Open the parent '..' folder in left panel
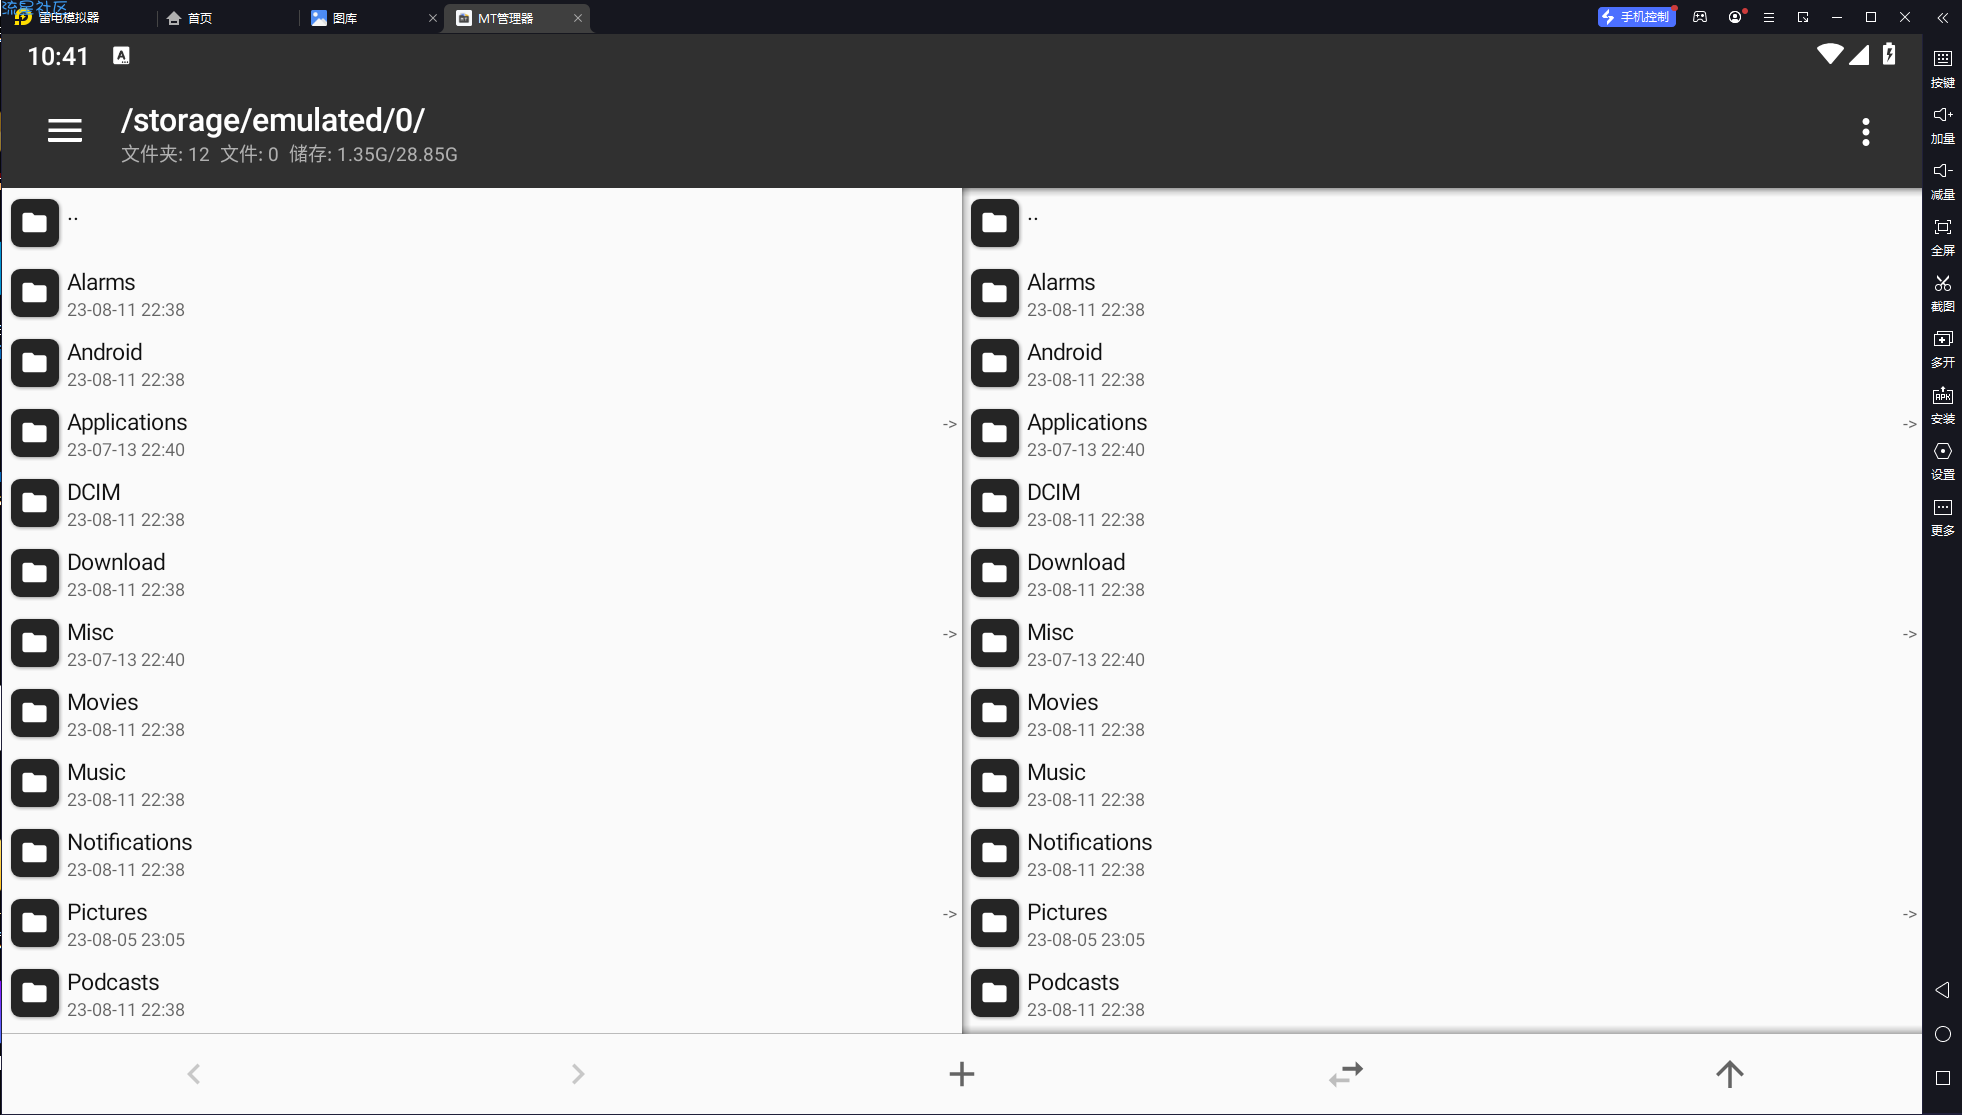 point(481,223)
